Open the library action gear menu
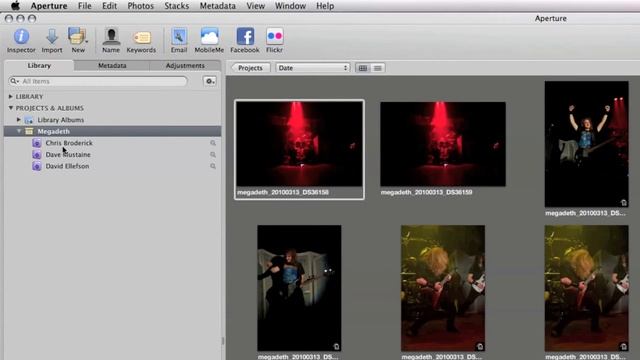640x360 pixels. coord(210,81)
